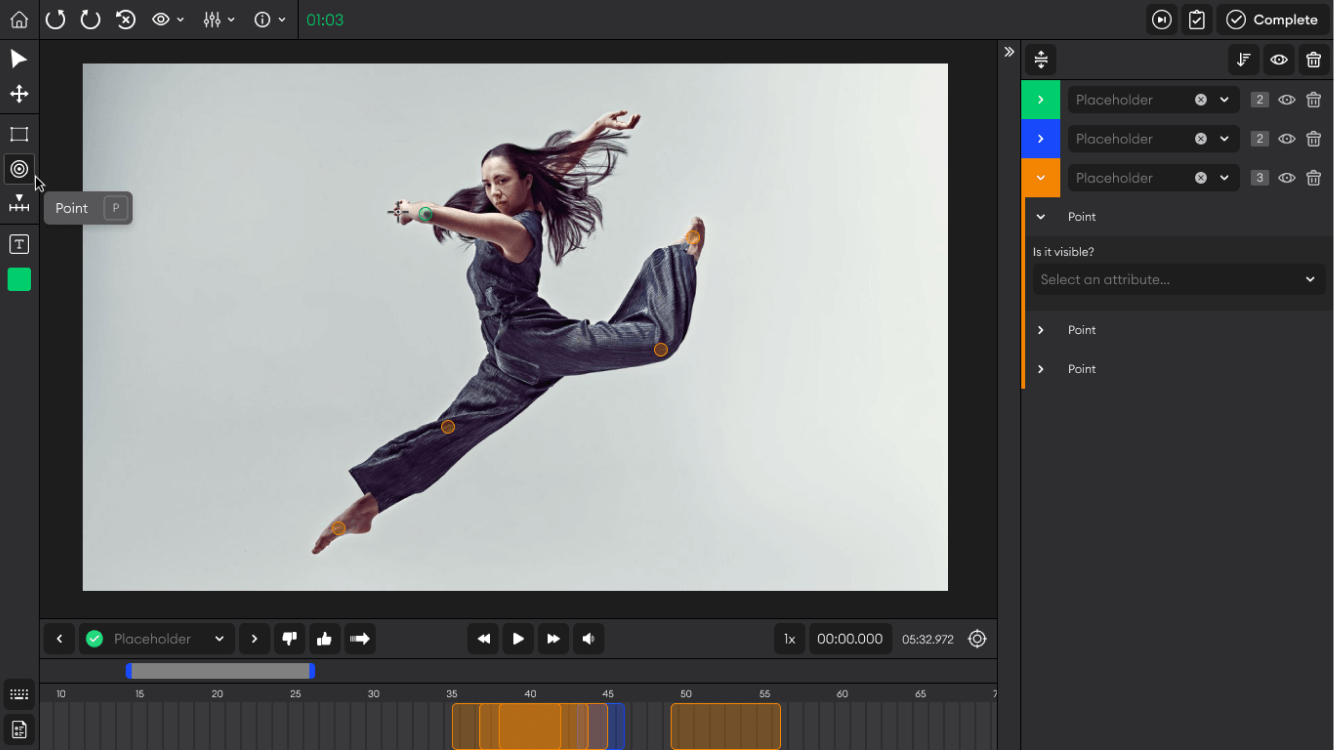Hide the orange annotation via eye icon
This screenshot has width=1334, height=750.
pos(1287,178)
